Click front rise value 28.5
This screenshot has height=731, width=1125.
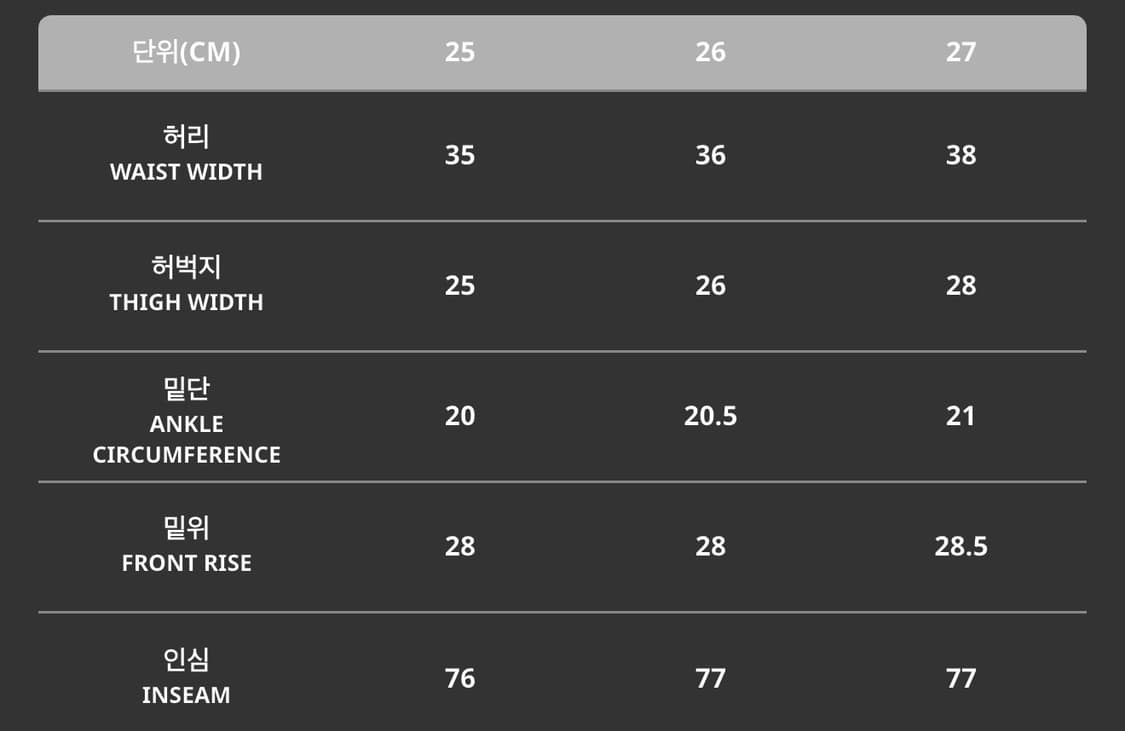pos(961,546)
